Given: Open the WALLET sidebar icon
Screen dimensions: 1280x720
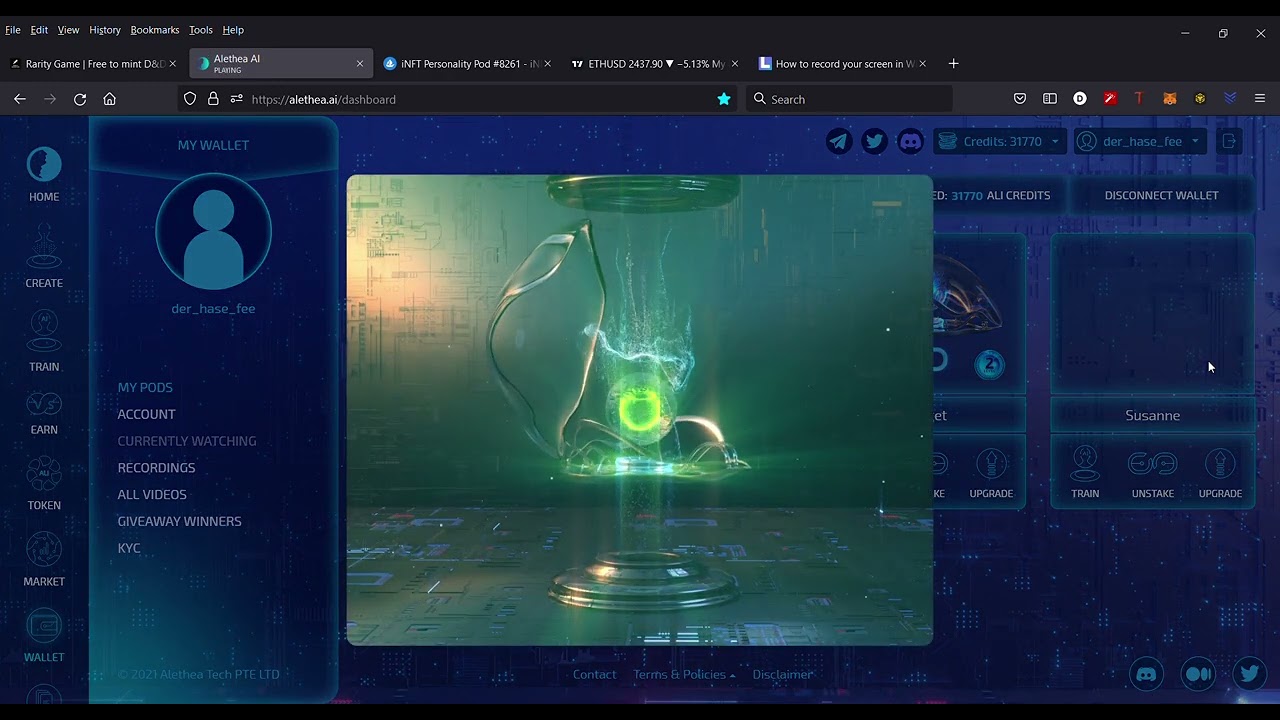Looking at the screenshot, I should (44, 626).
